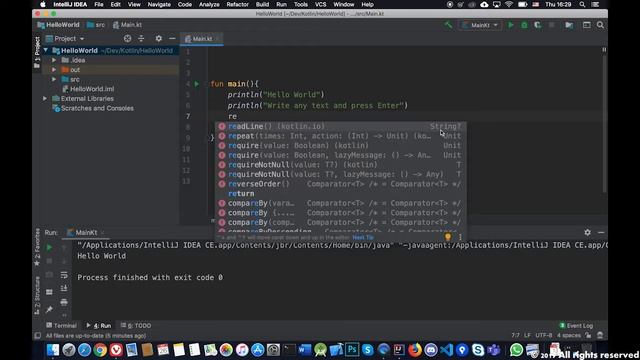640x360 pixels.
Task: Select Scratches and Consoles item
Action: (93, 108)
